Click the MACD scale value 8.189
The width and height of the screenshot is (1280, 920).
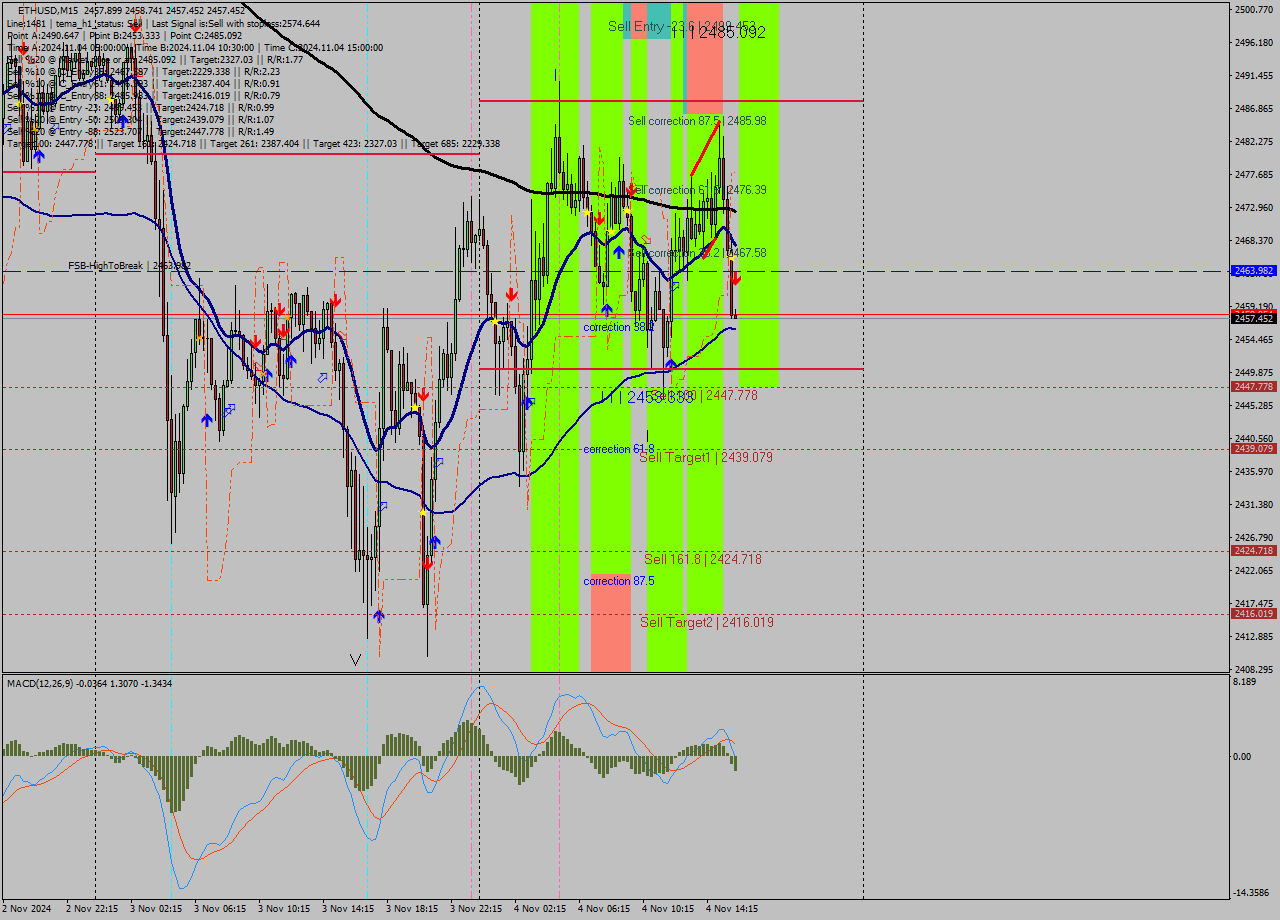click(1245, 682)
